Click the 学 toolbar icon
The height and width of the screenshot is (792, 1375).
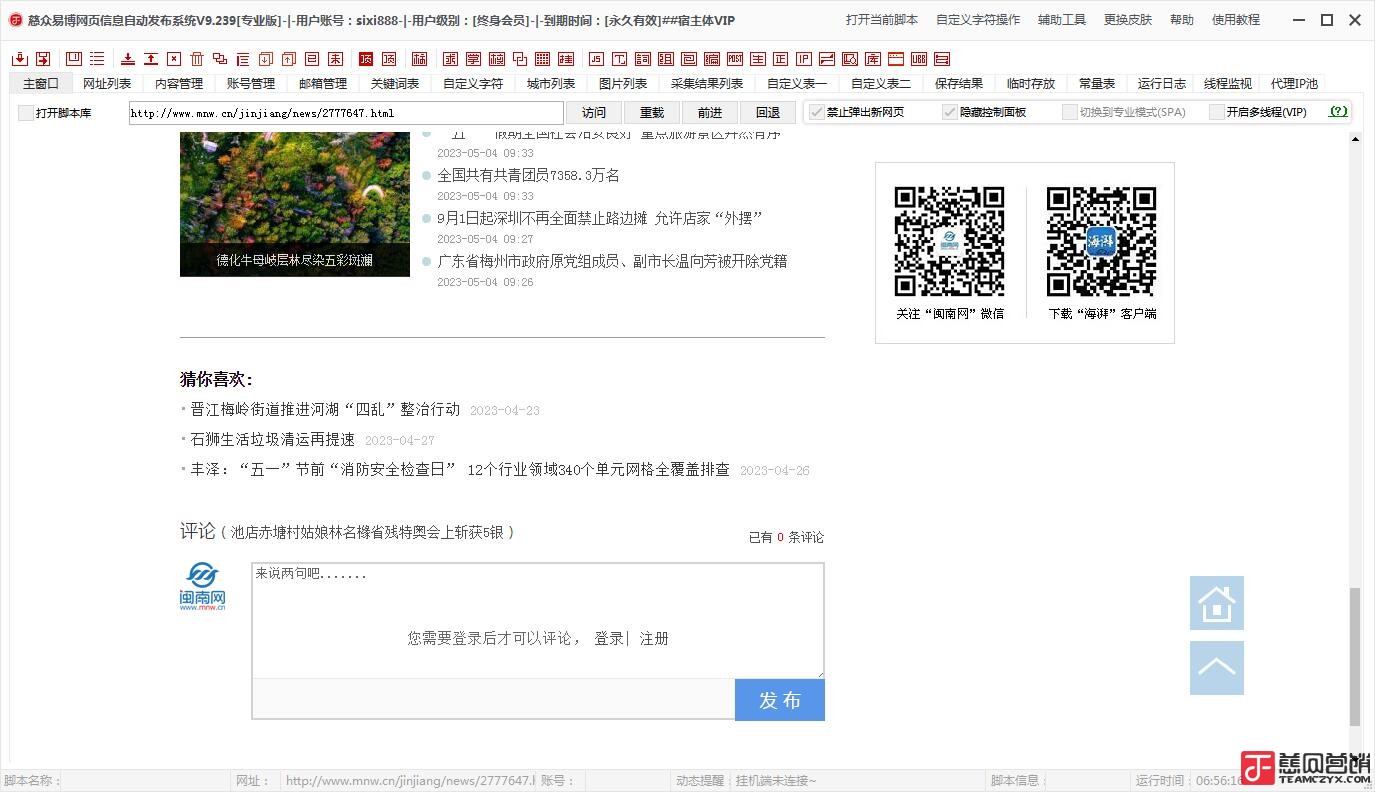[473, 59]
